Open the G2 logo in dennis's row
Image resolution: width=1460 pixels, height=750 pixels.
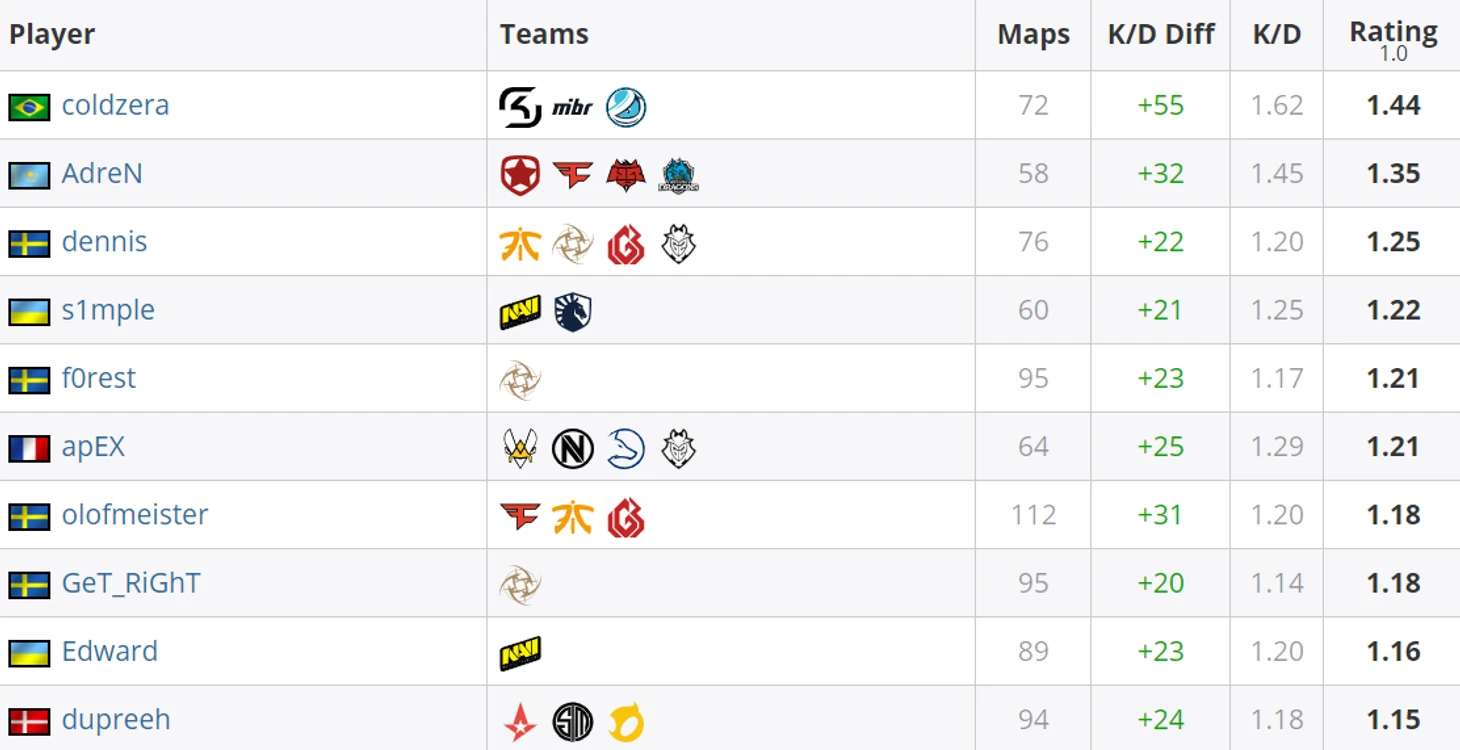[679, 243]
